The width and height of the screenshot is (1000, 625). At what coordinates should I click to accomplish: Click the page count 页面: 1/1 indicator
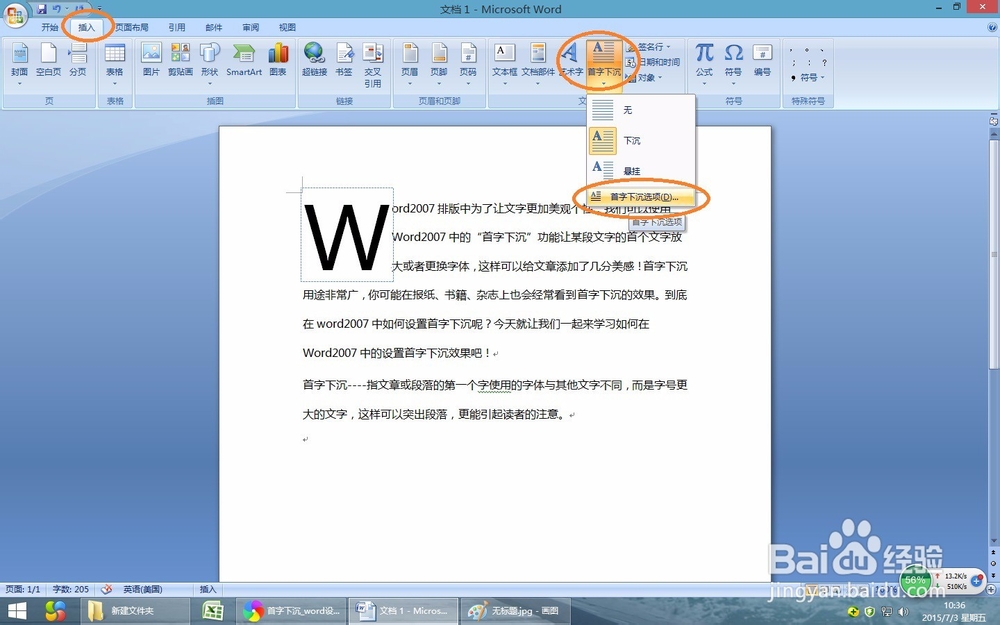coord(23,589)
